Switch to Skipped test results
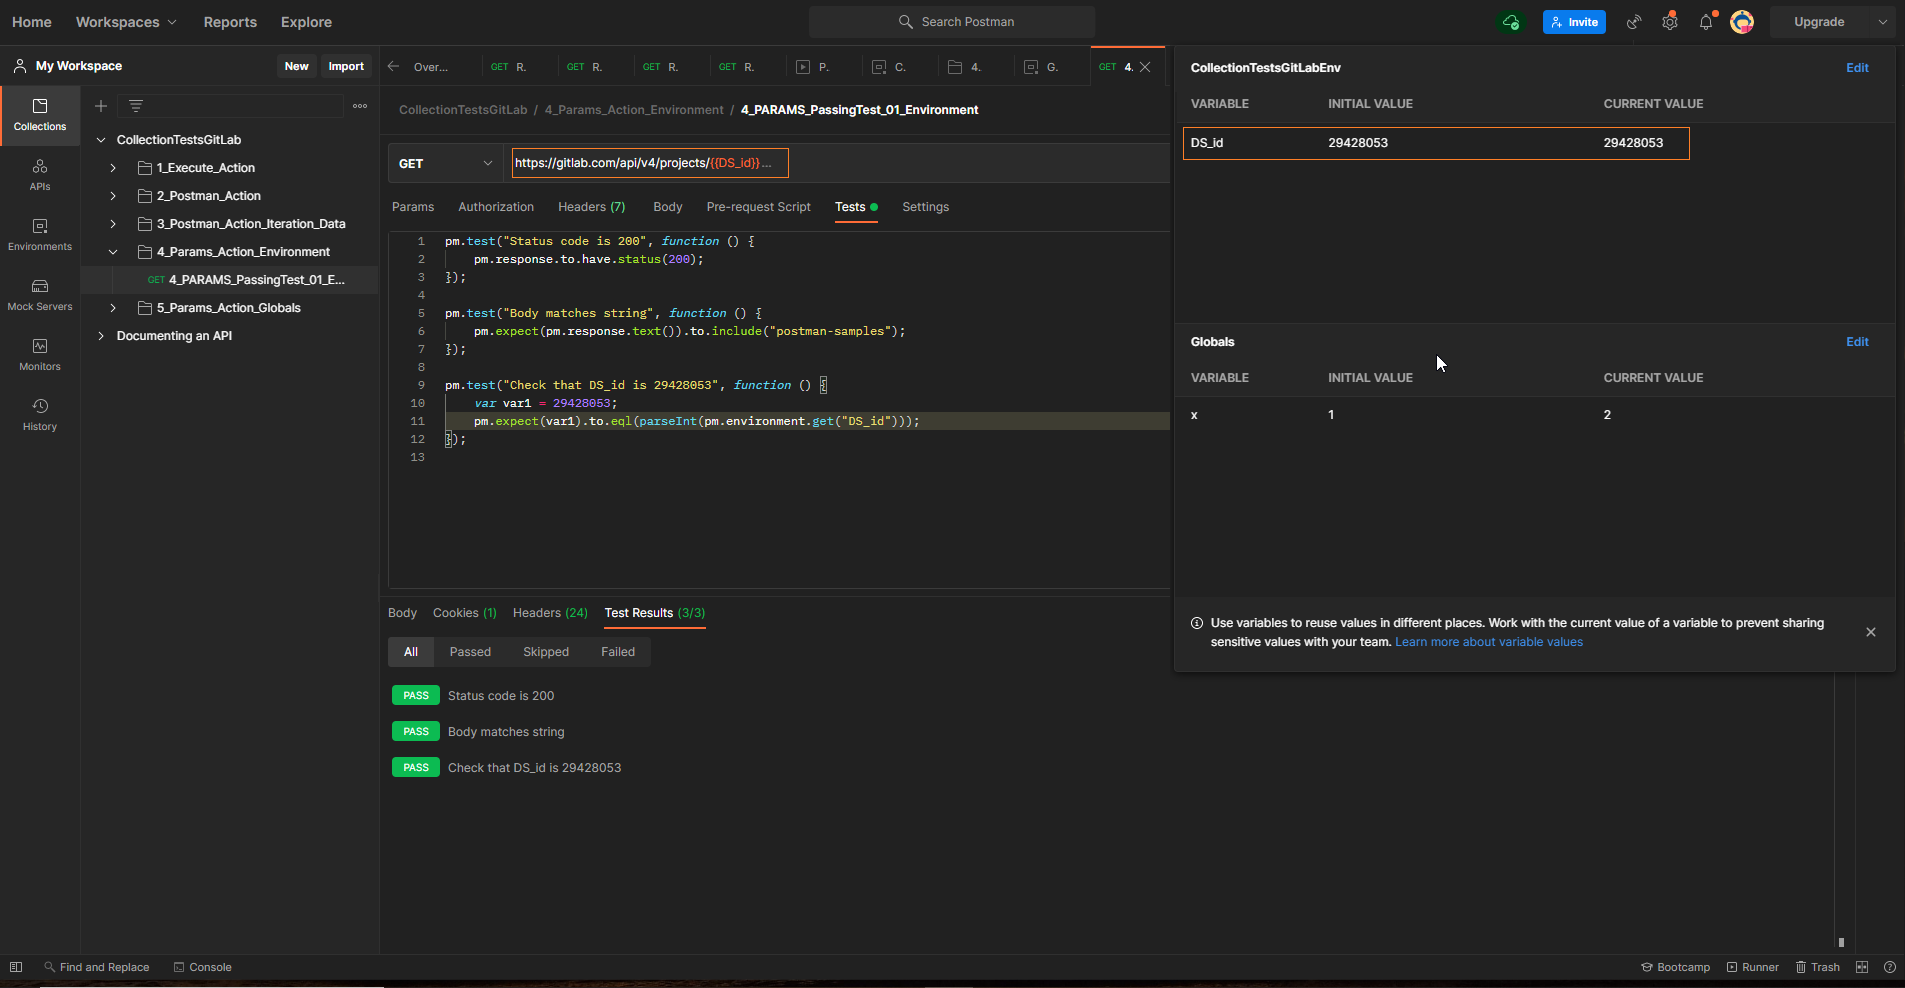Viewport: 1905px width, 988px height. tap(545, 651)
